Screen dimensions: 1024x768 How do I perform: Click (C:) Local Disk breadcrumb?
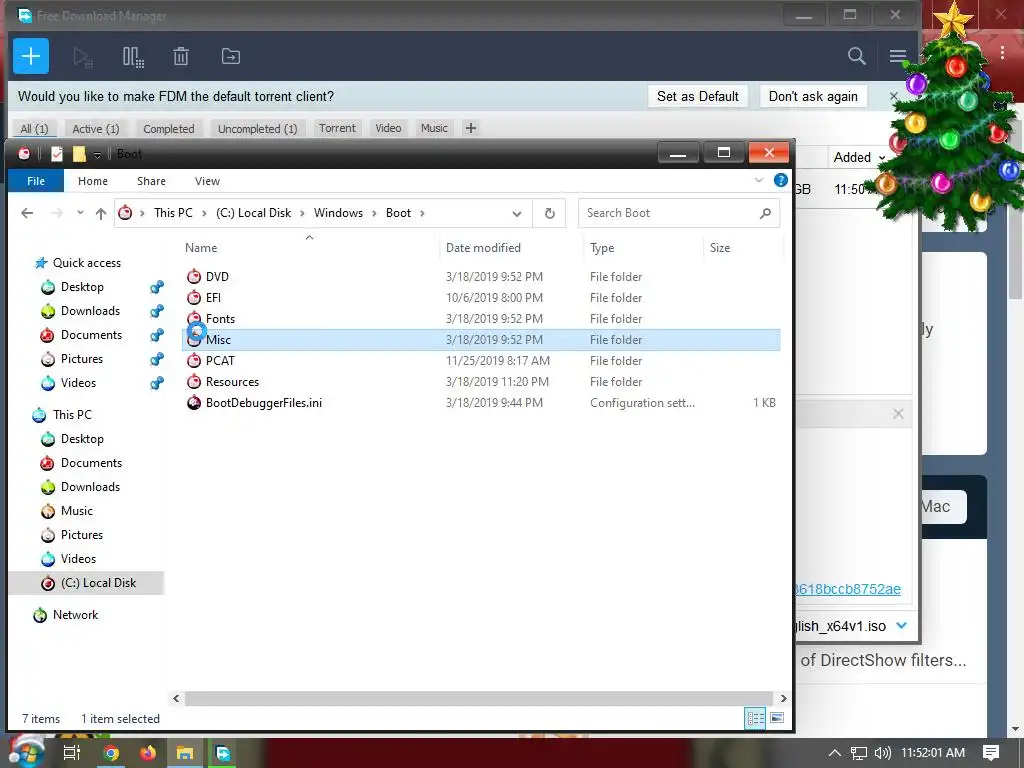[253, 213]
